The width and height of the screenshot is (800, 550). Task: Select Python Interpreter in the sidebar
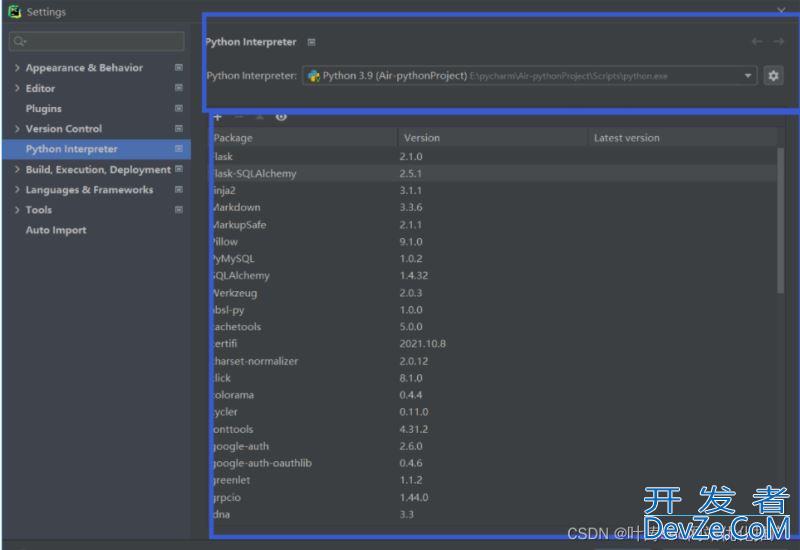coord(96,149)
